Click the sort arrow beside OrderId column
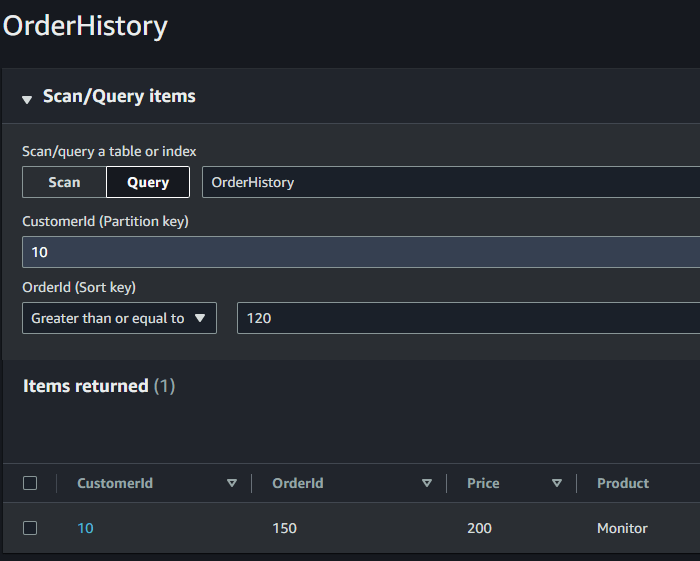The image size is (700, 561). (x=427, y=483)
